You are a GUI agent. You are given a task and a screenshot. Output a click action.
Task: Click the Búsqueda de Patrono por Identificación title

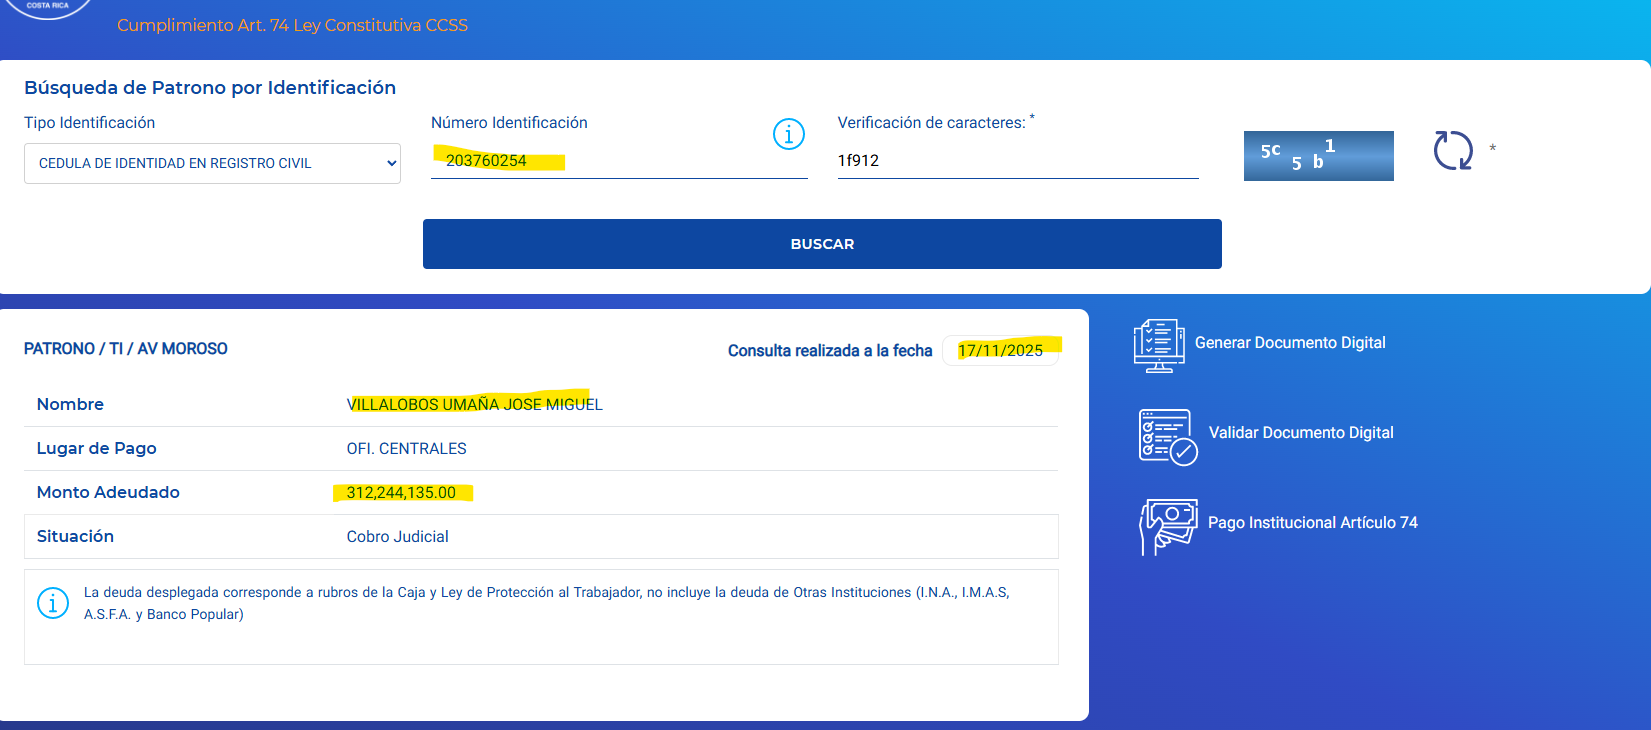click(x=210, y=88)
